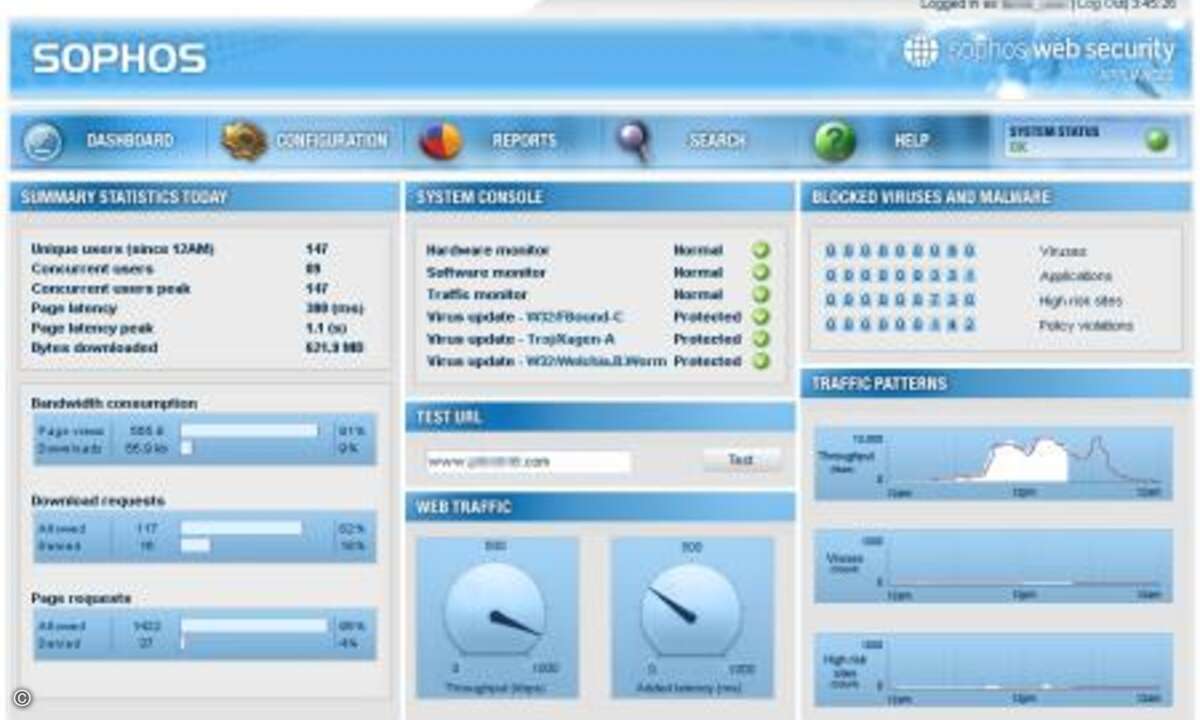Open the Configuration tab

pyautogui.click(x=331, y=141)
